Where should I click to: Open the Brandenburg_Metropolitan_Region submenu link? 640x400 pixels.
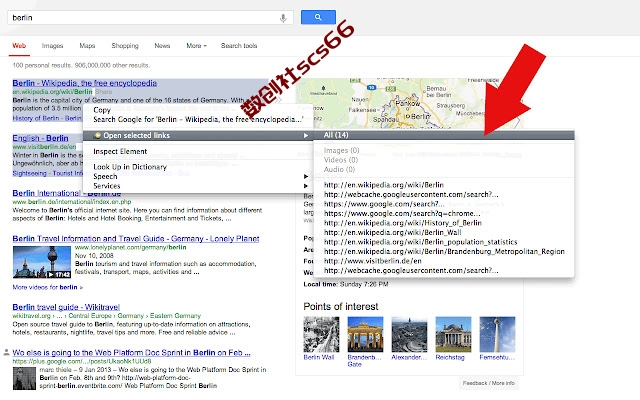444,251
